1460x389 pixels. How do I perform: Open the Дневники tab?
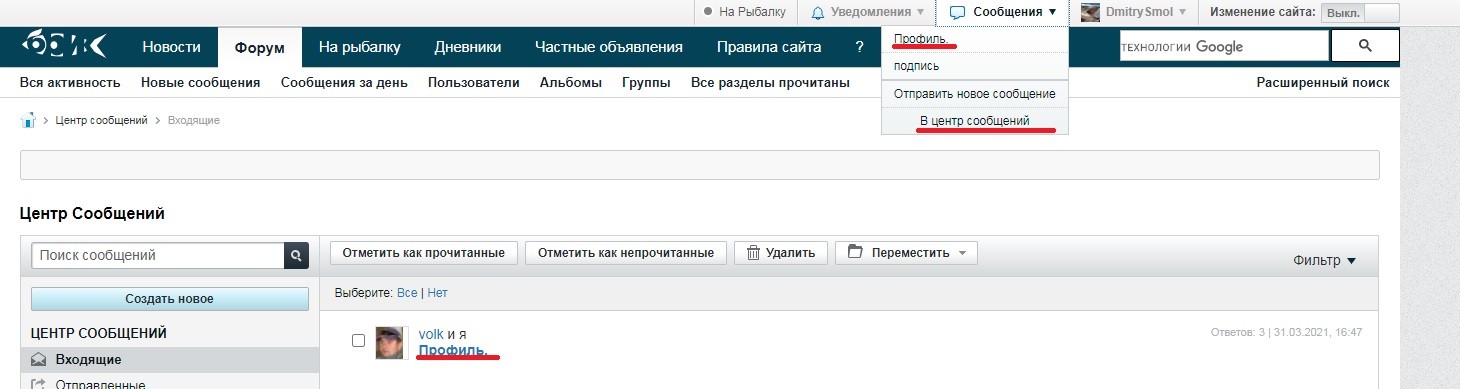point(467,47)
